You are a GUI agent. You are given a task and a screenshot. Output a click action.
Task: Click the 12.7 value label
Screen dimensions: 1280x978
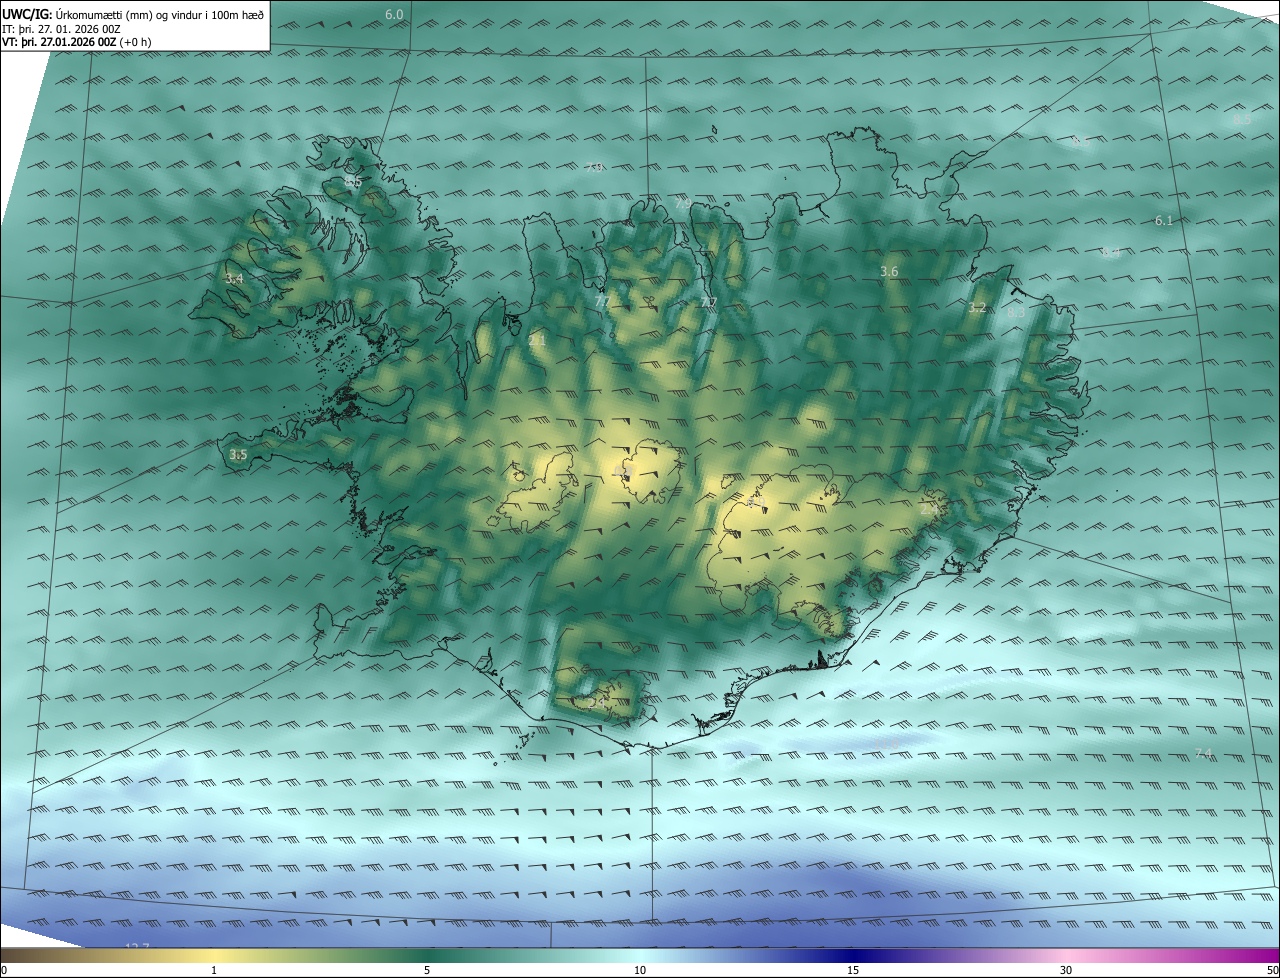click(137, 947)
